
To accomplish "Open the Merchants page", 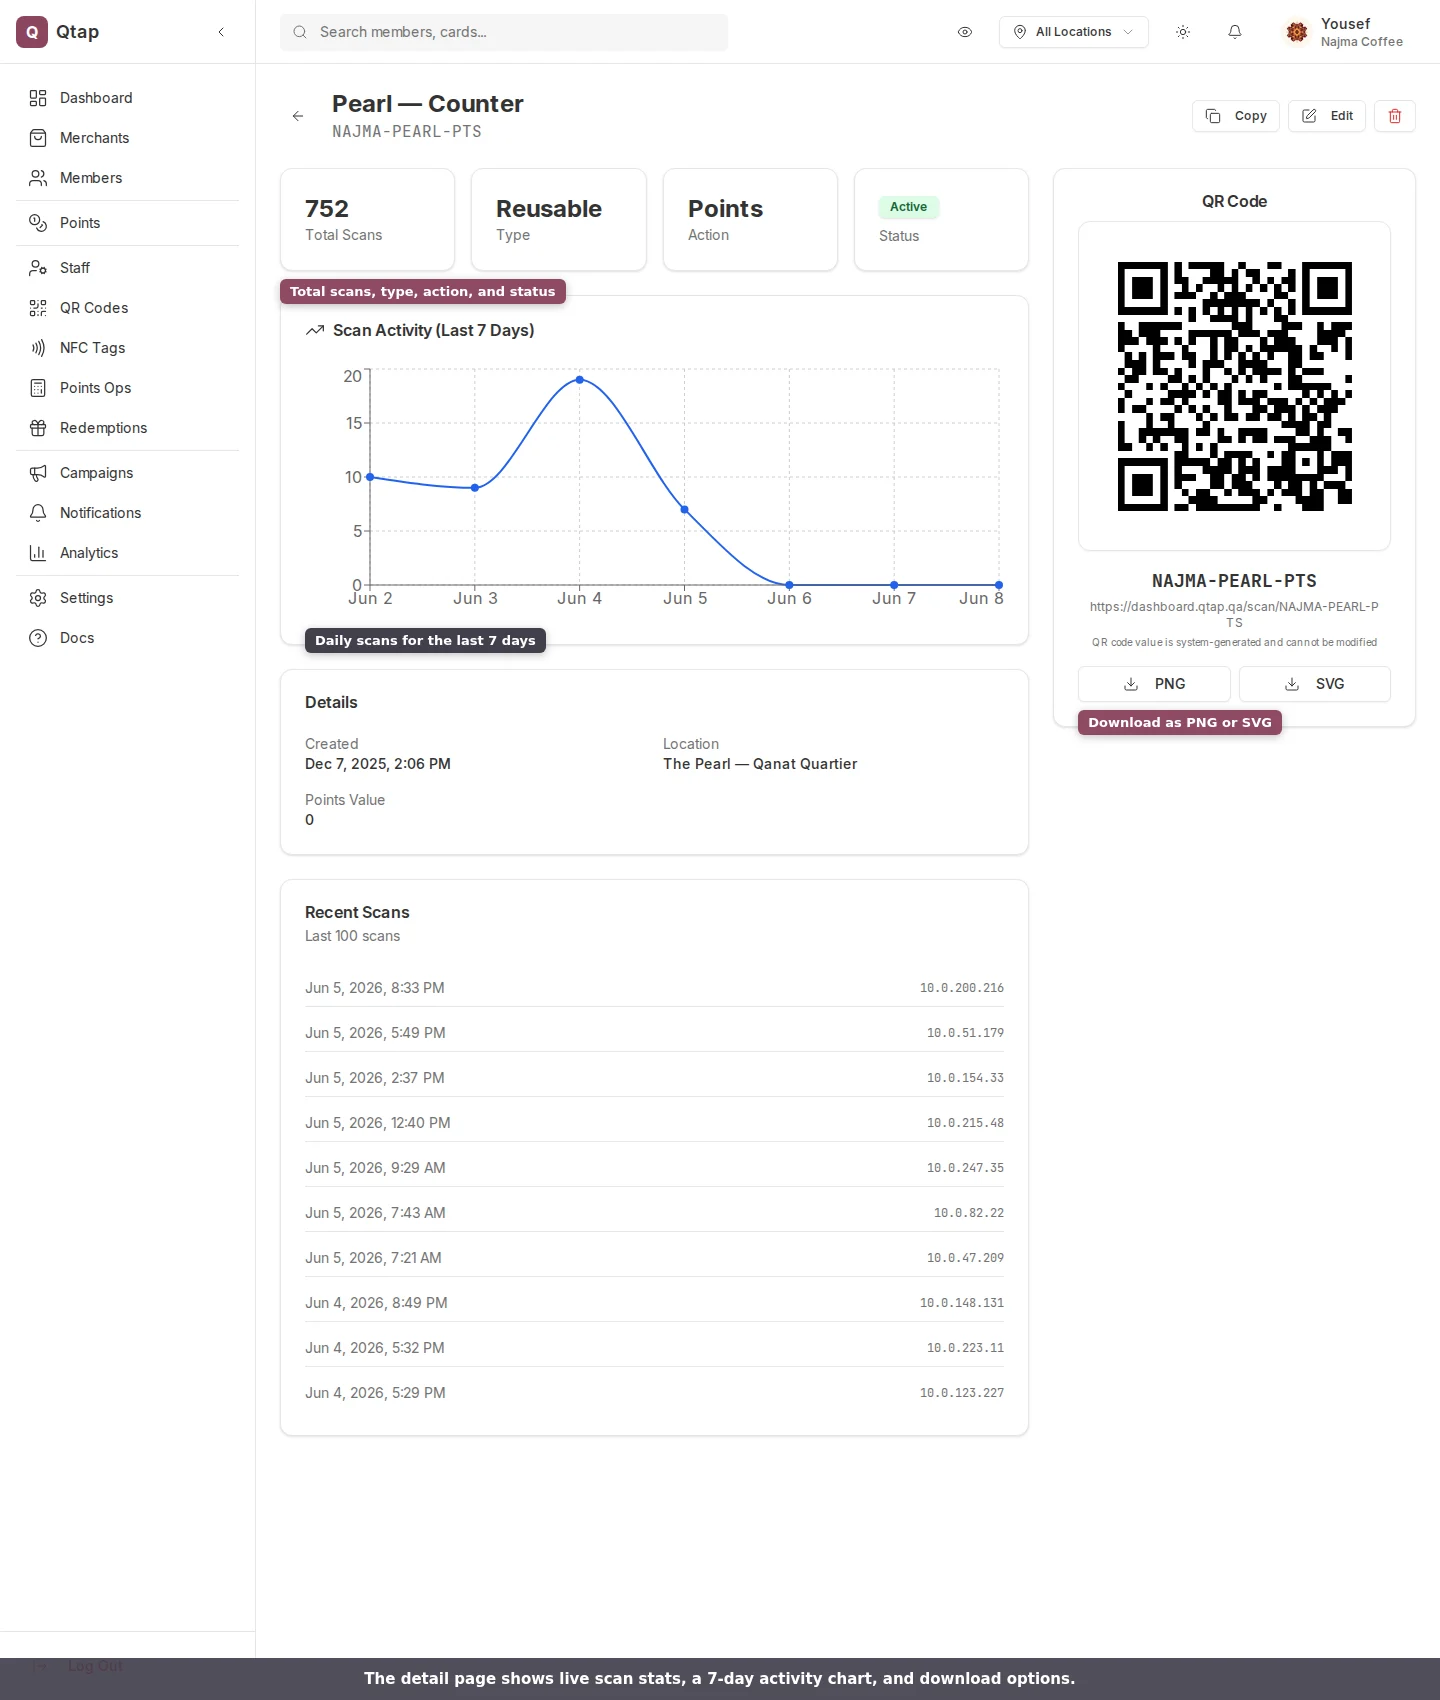I will click(127, 138).
